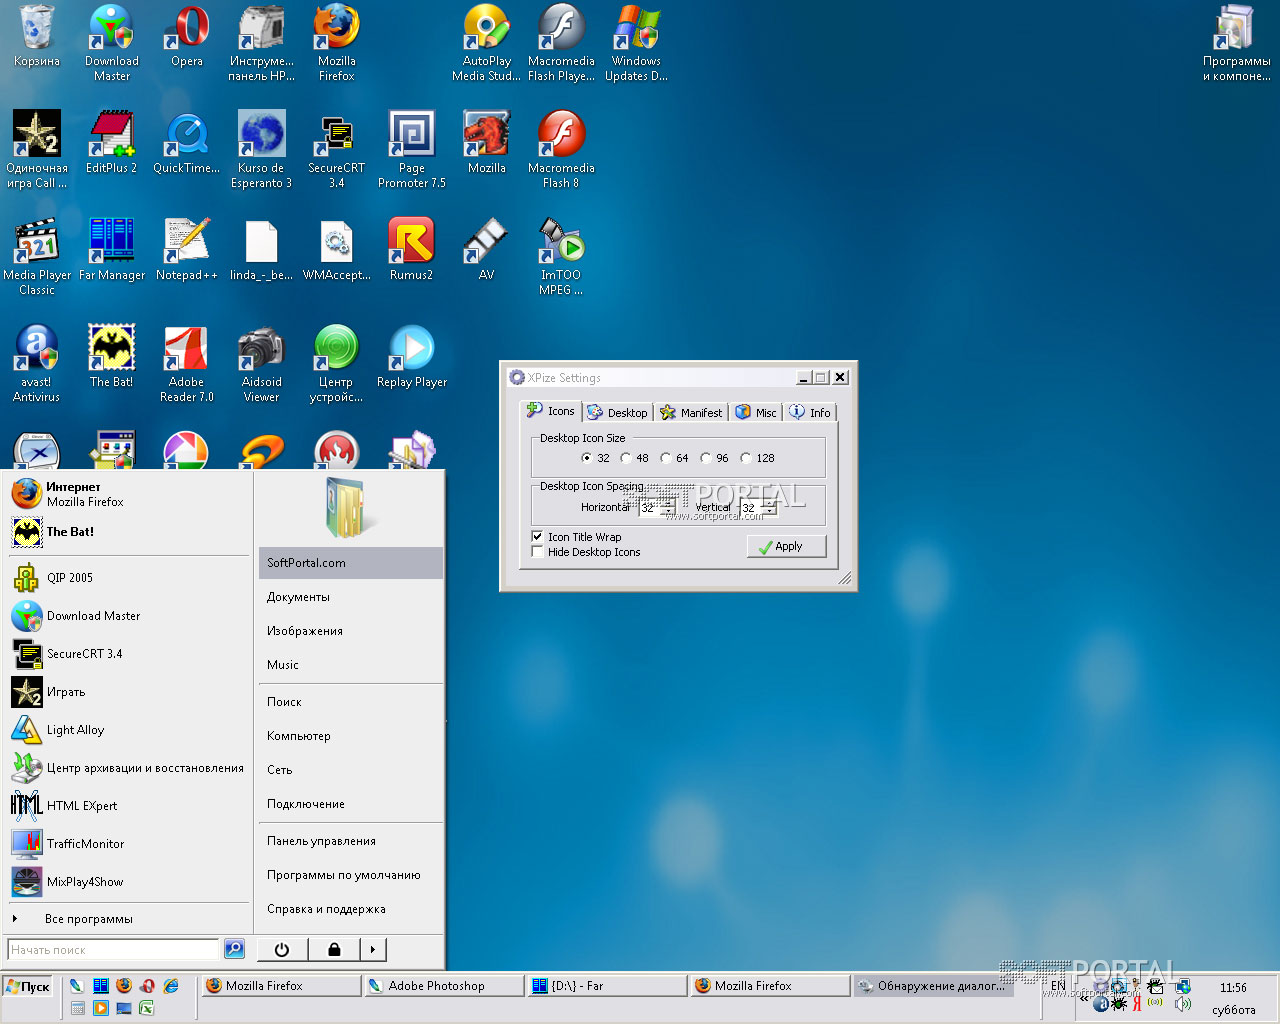Select the QuickTime desktop shortcut
1280x1024 pixels.
[x=187, y=143]
